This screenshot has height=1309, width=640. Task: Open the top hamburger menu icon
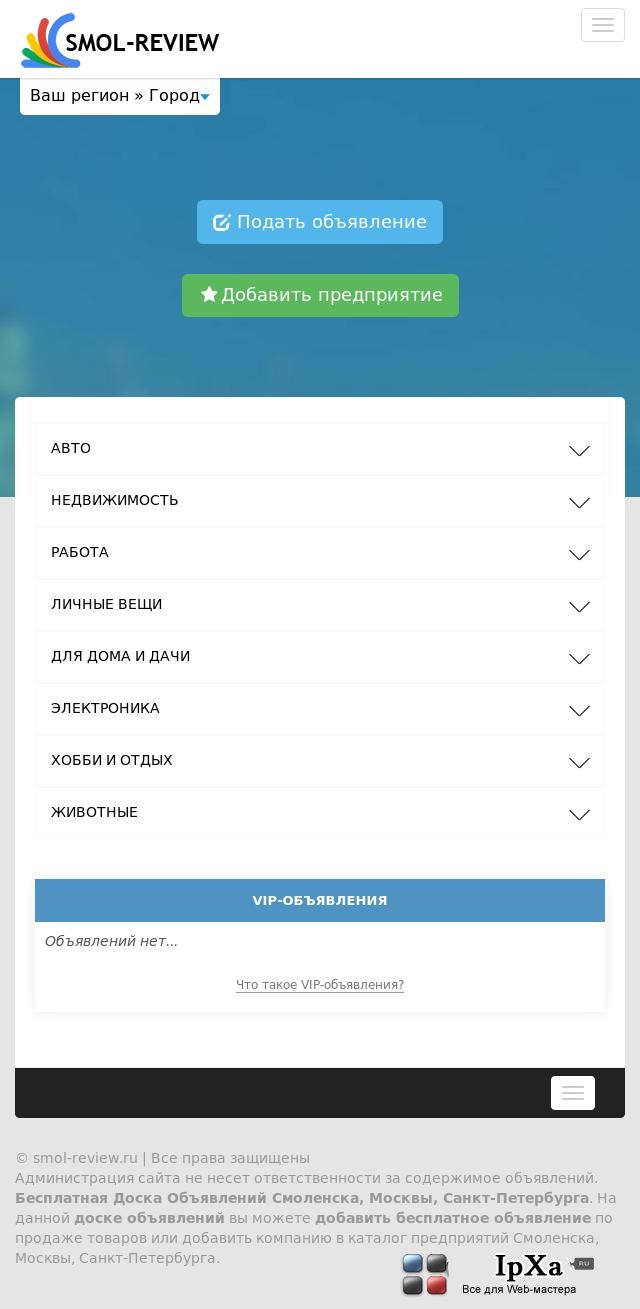[603, 25]
